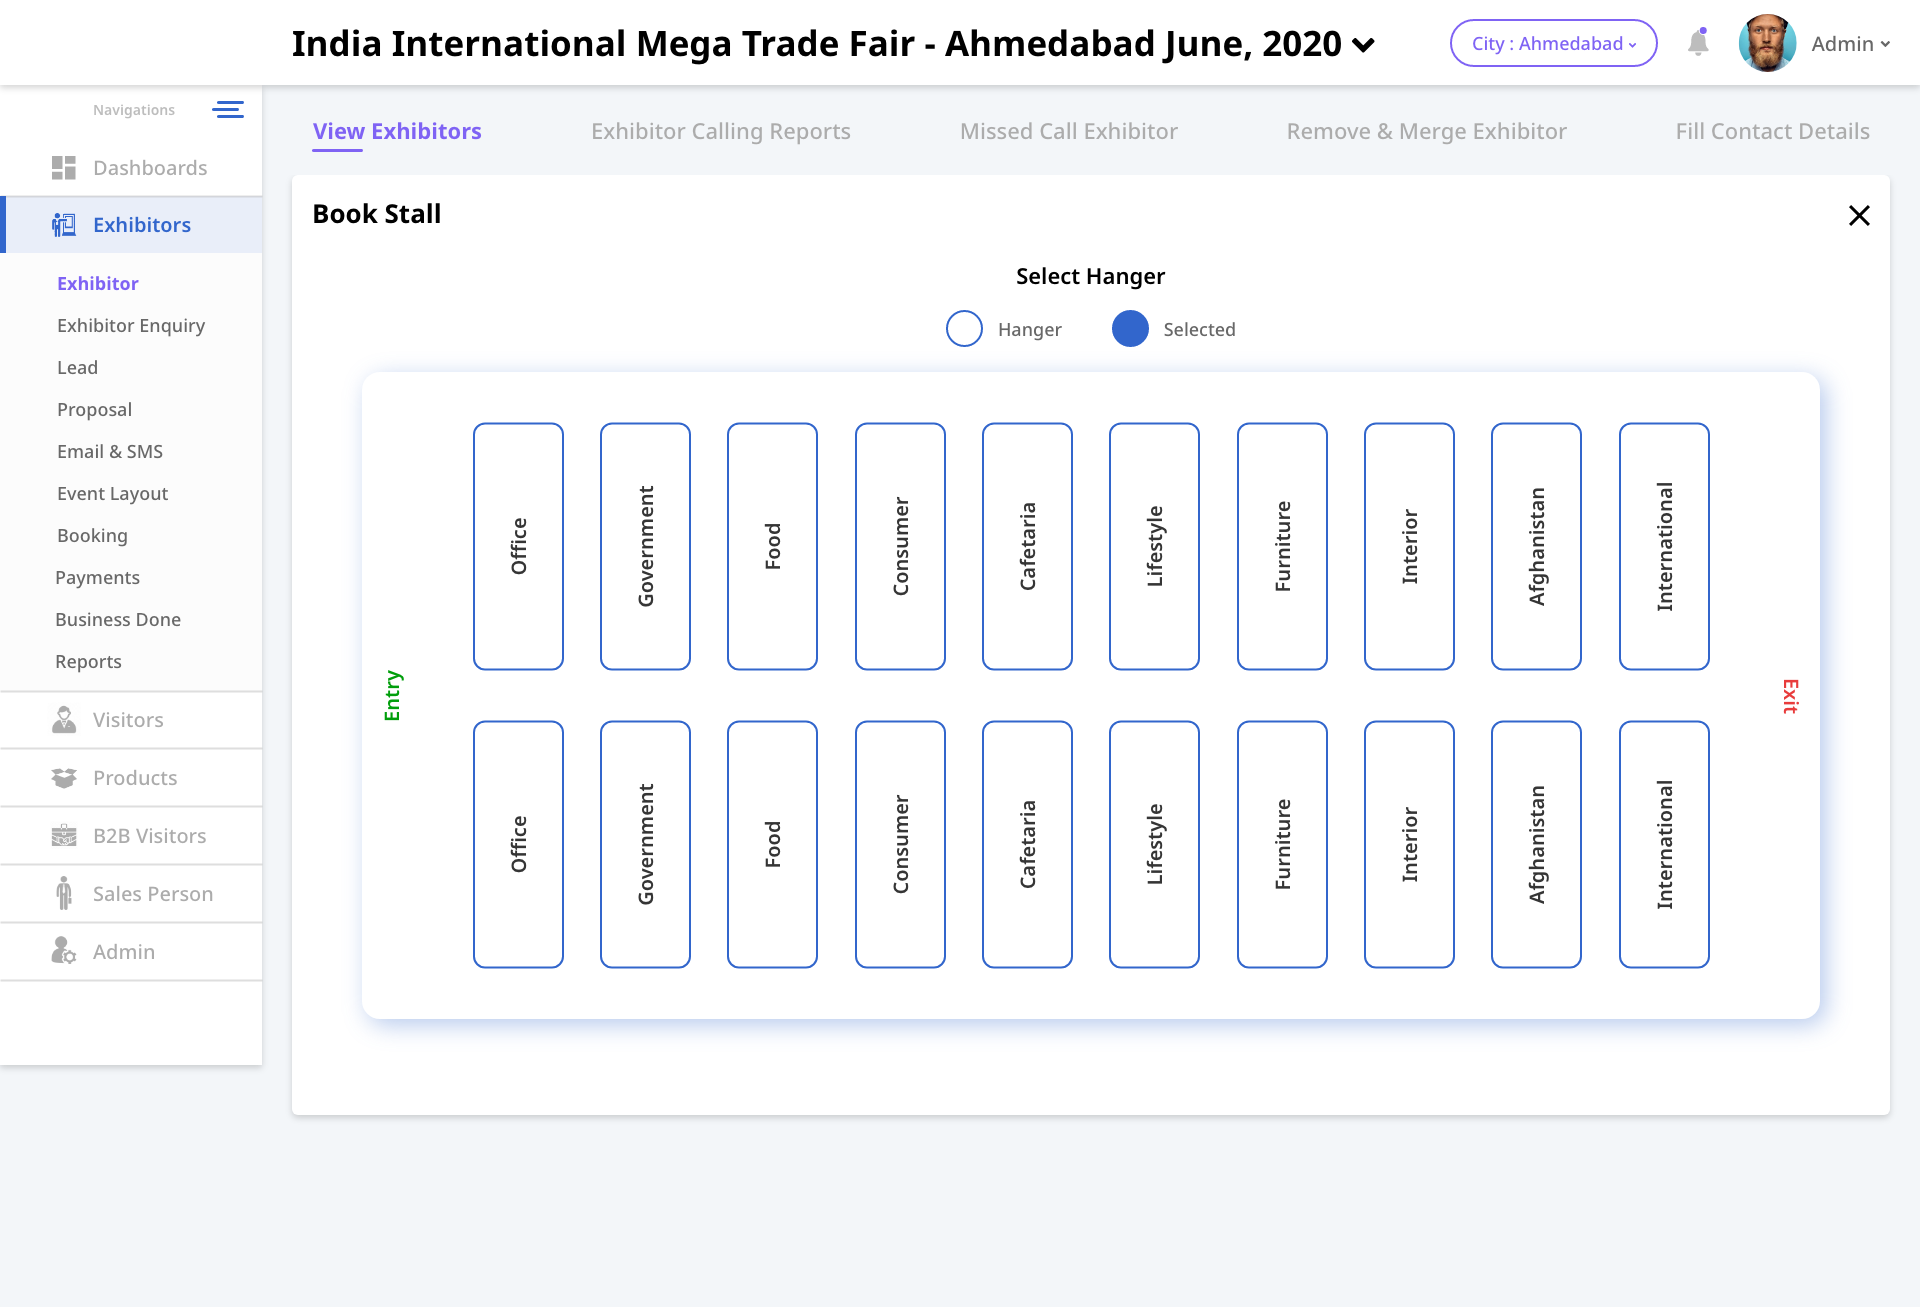Open the City Ahmedabad dropdown
This screenshot has height=1307, width=1920.
(x=1553, y=43)
